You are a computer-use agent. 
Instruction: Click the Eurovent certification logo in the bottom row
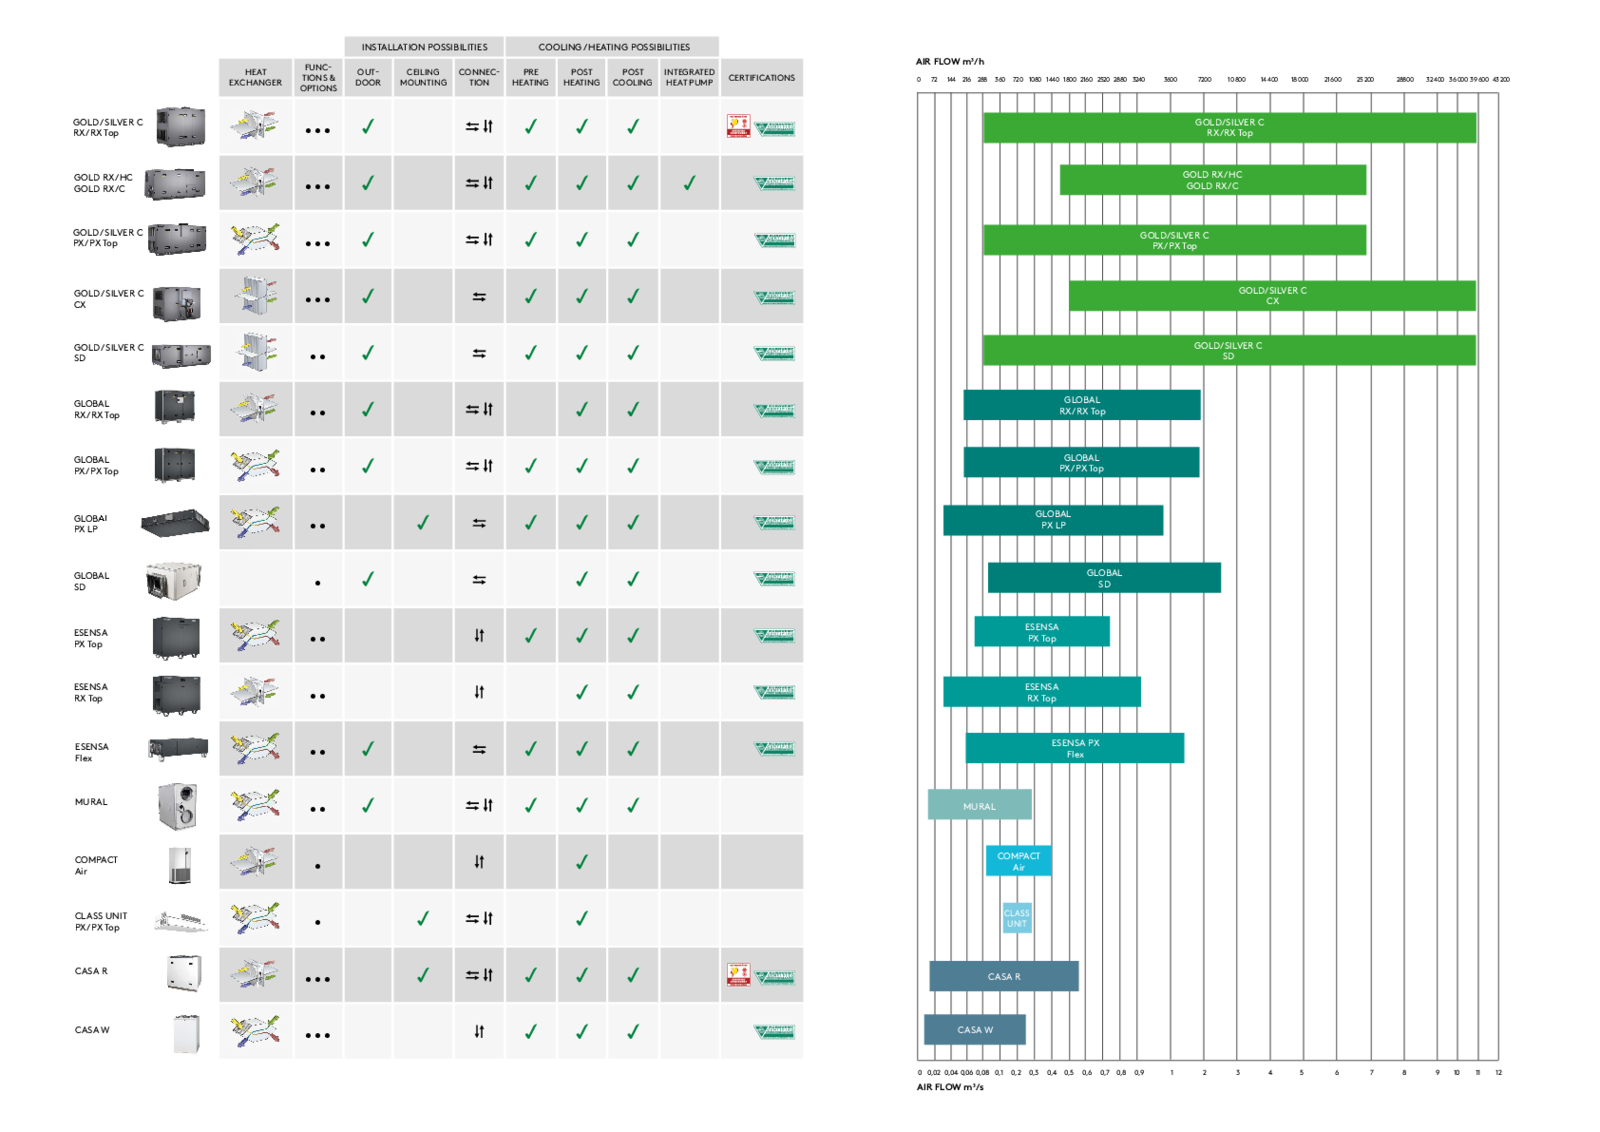click(775, 1032)
